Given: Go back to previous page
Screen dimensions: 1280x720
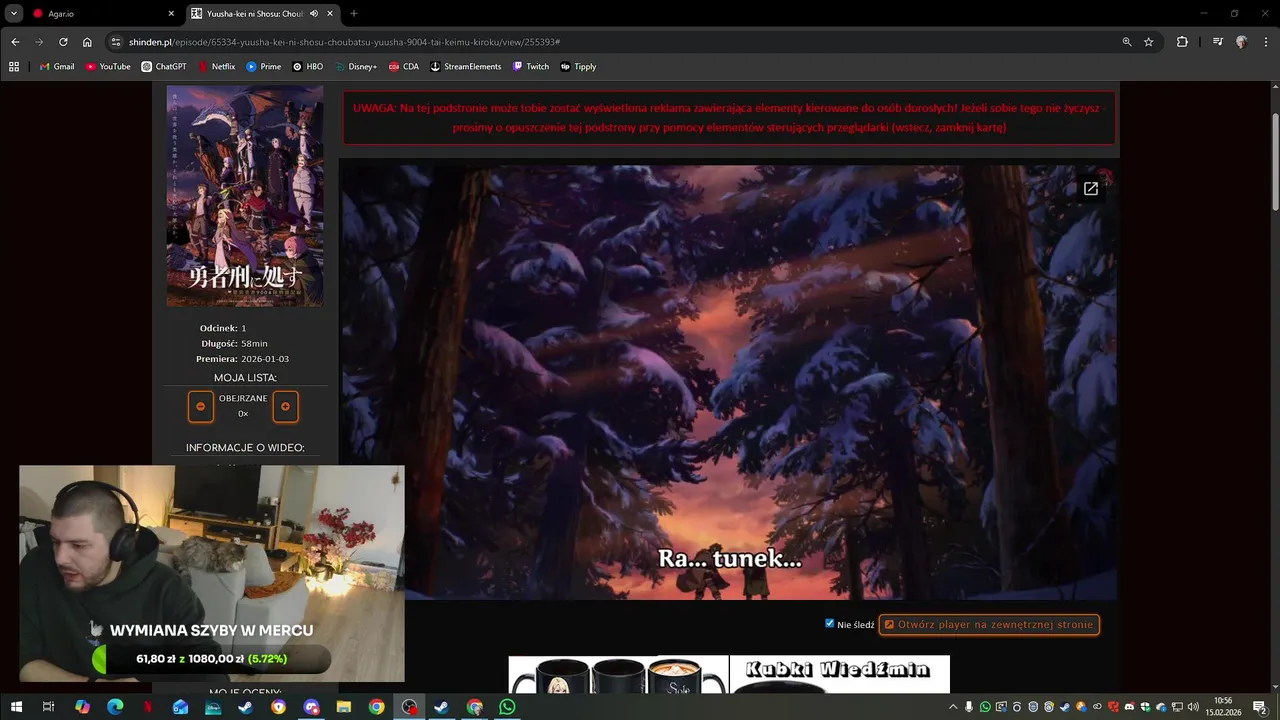Looking at the screenshot, I should 15,42.
